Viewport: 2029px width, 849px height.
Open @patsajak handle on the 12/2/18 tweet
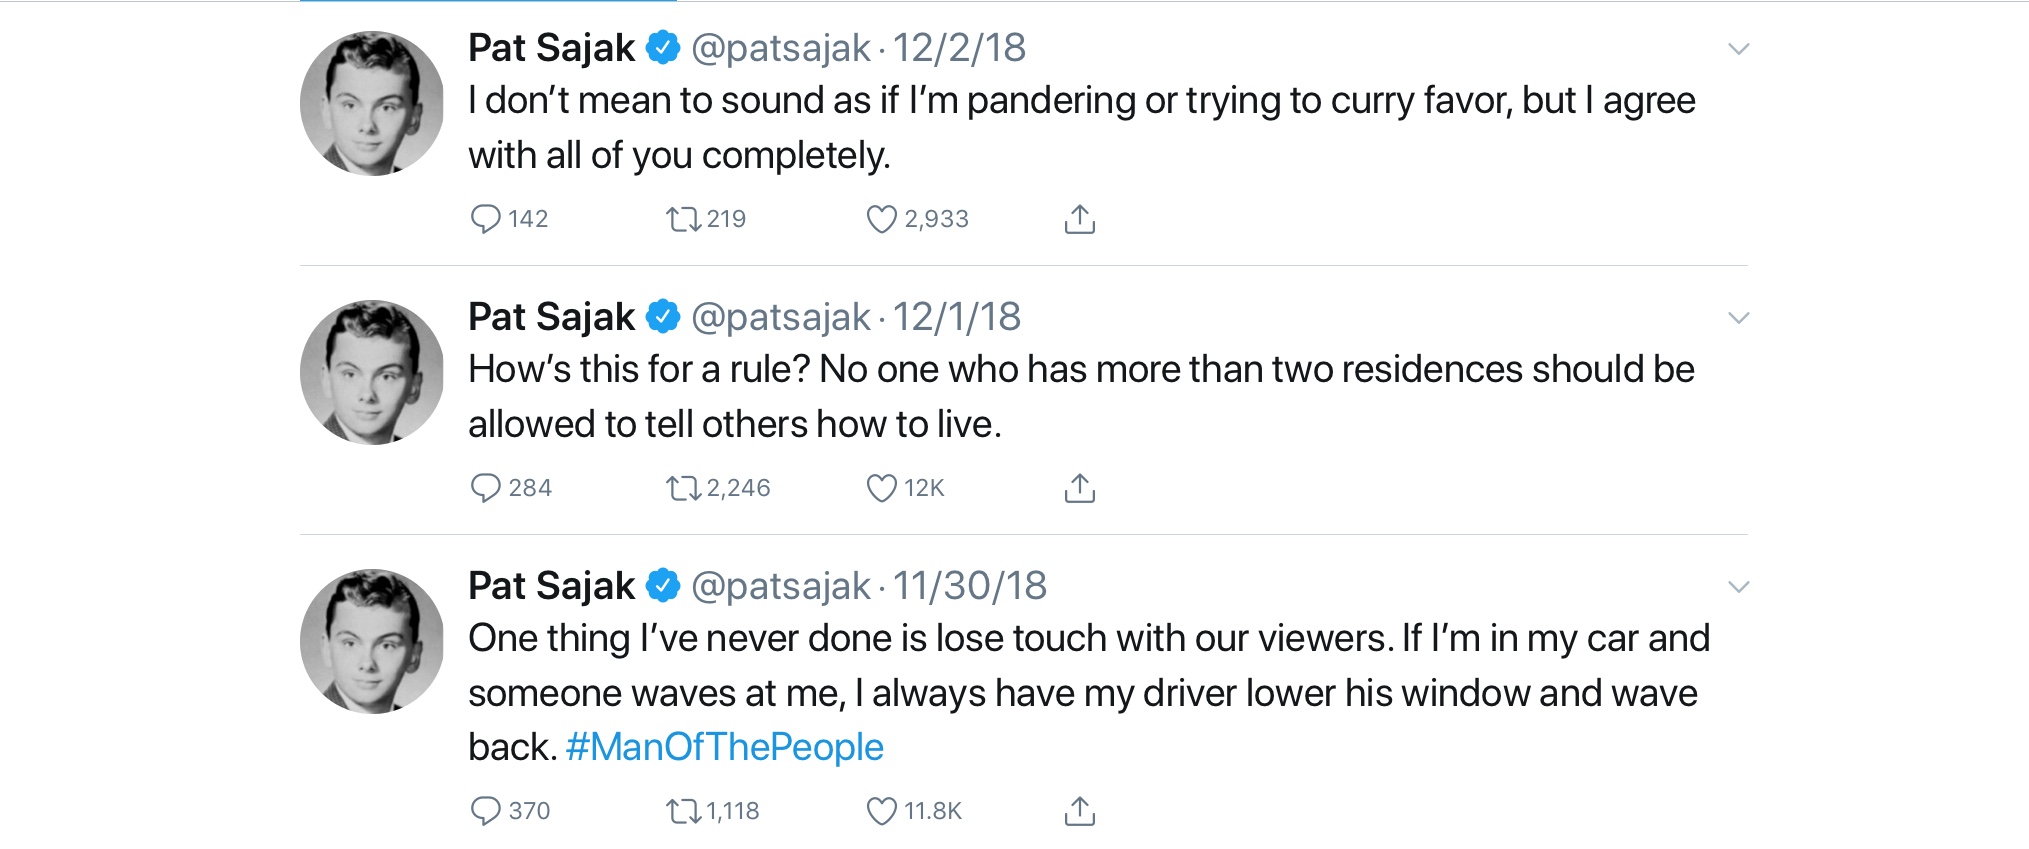click(780, 48)
